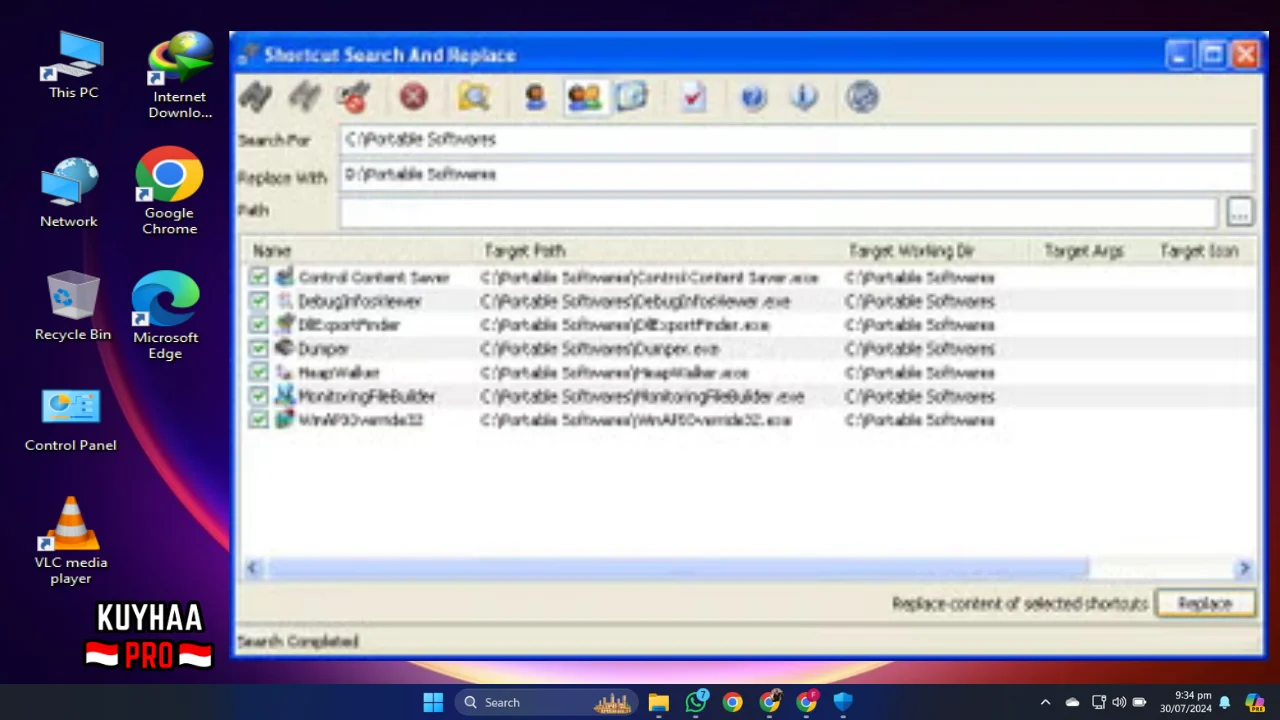1280x720 pixels.
Task: Click the folder with magnifier icon
Action: click(474, 97)
